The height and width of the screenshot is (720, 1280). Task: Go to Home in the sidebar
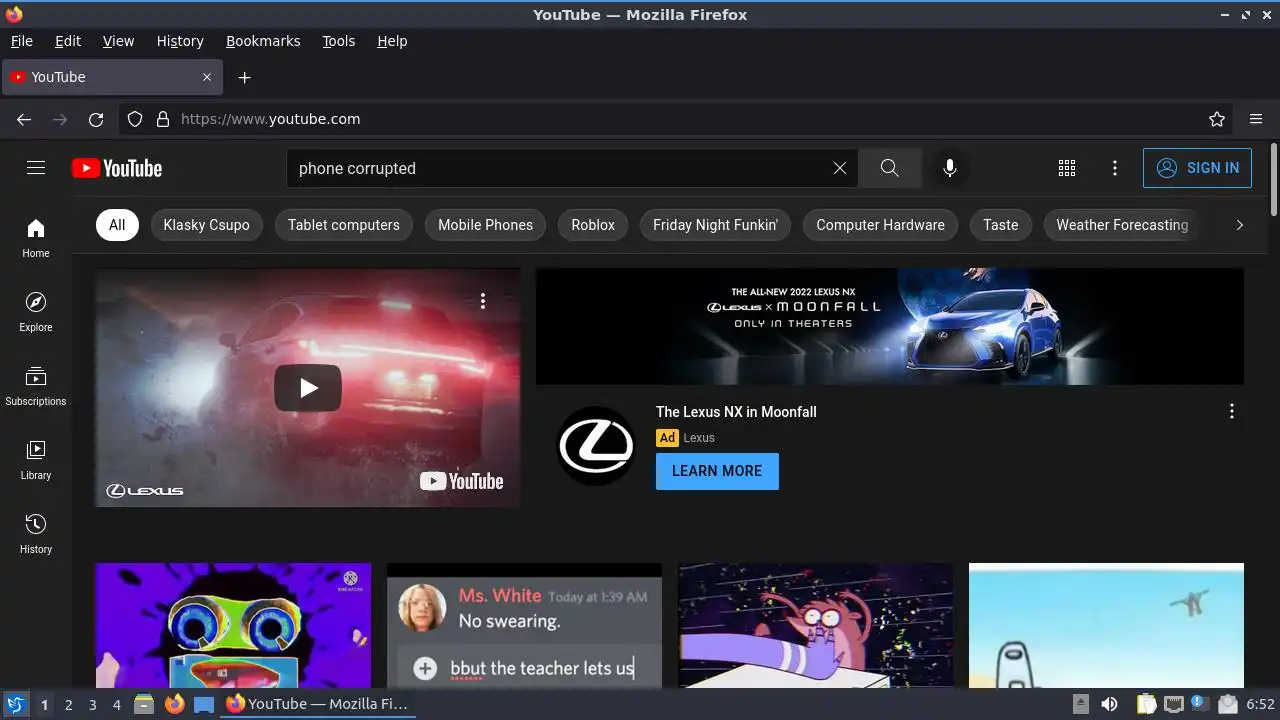(36, 238)
